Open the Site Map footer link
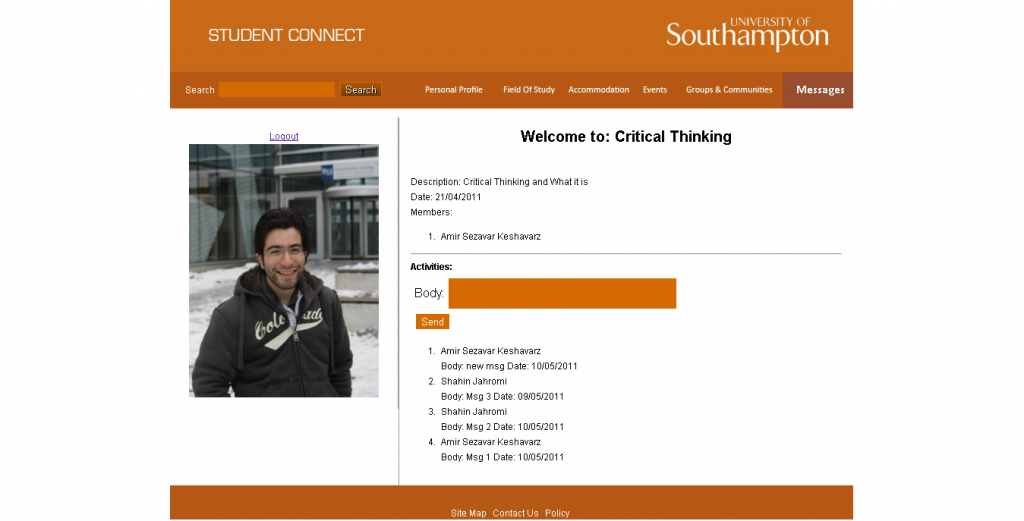 click(468, 513)
